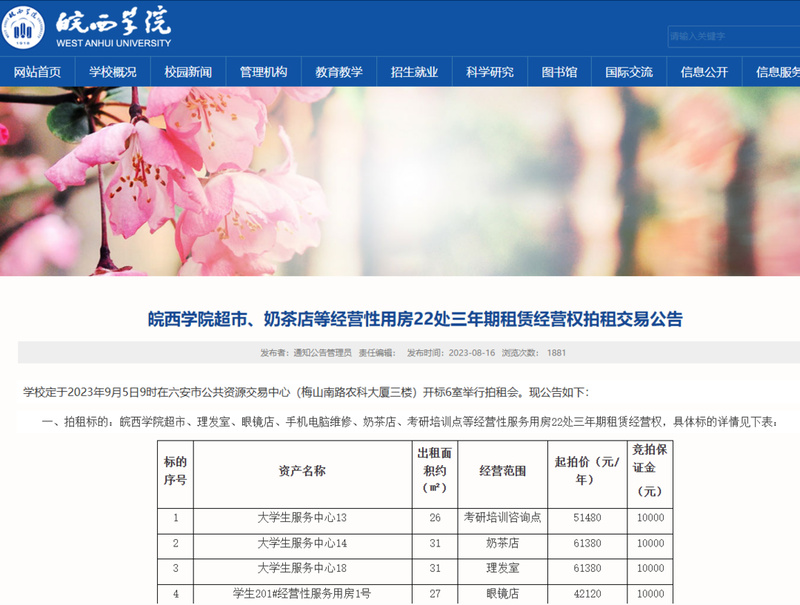The image size is (800, 605).
Task: Click the 61380 price in the 理发室 row
Action: [x=587, y=568]
